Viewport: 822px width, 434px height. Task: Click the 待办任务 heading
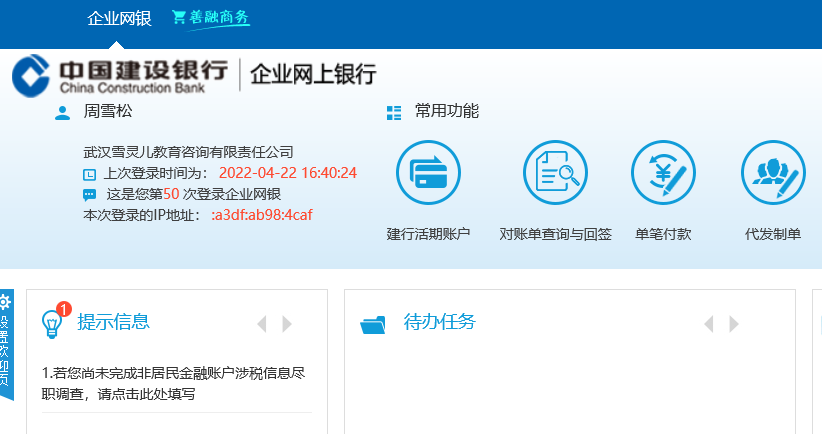439,322
